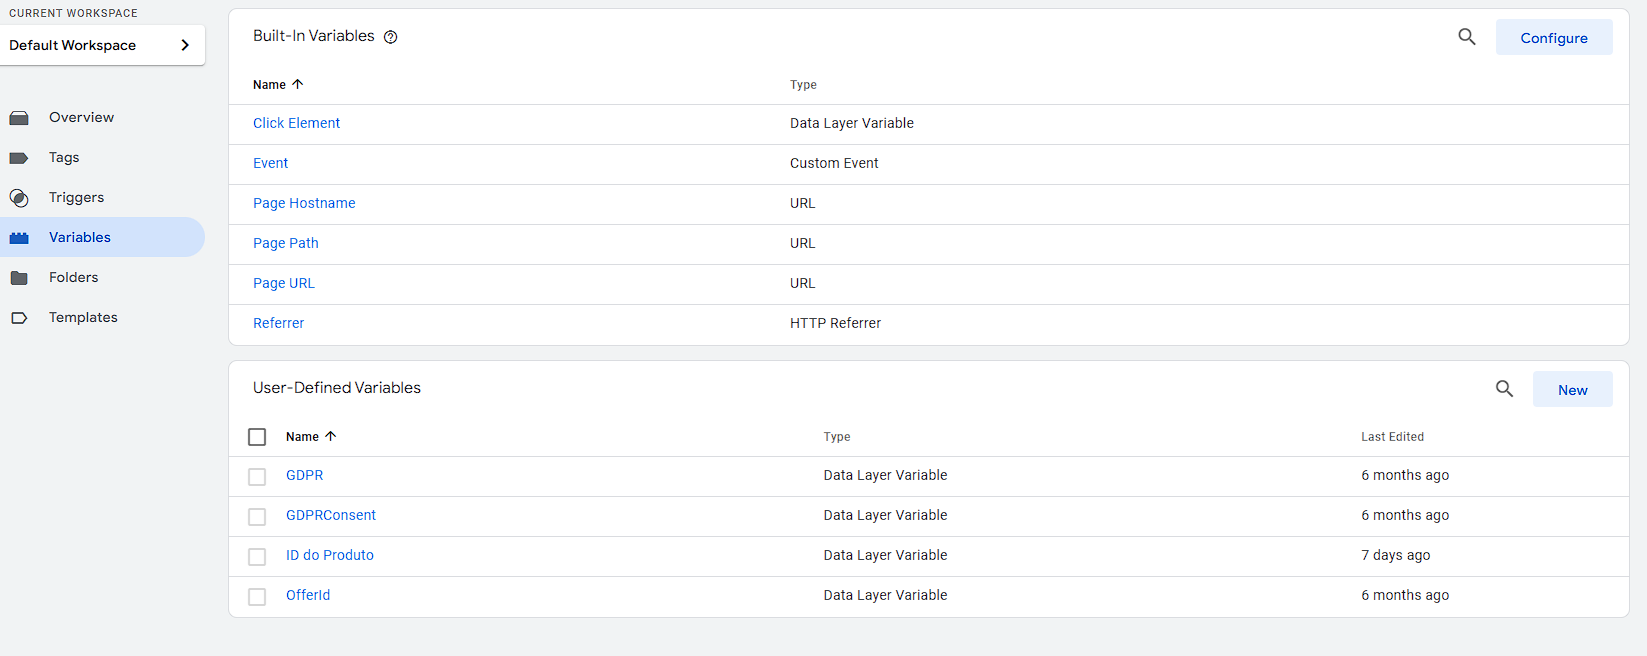Open the Built-In Variables help icon

point(391,37)
